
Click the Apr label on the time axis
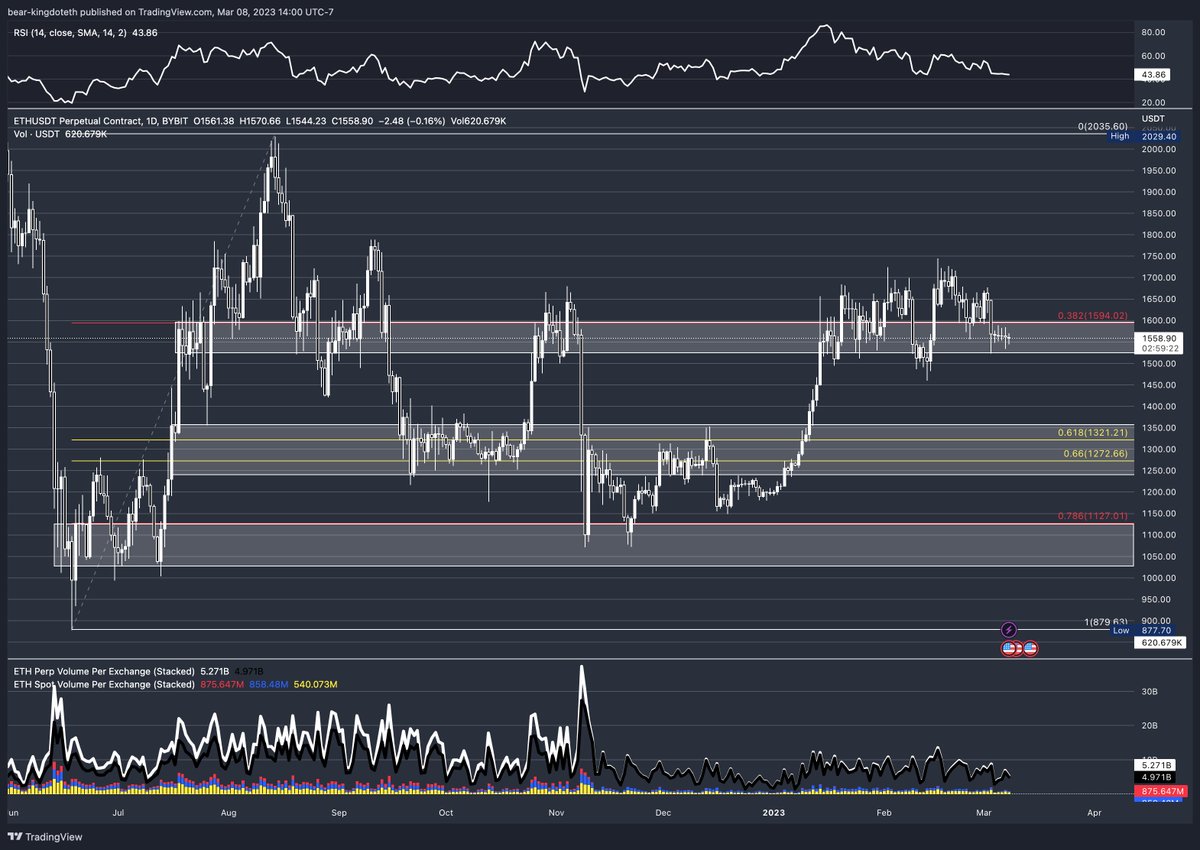click(1093, 814)
